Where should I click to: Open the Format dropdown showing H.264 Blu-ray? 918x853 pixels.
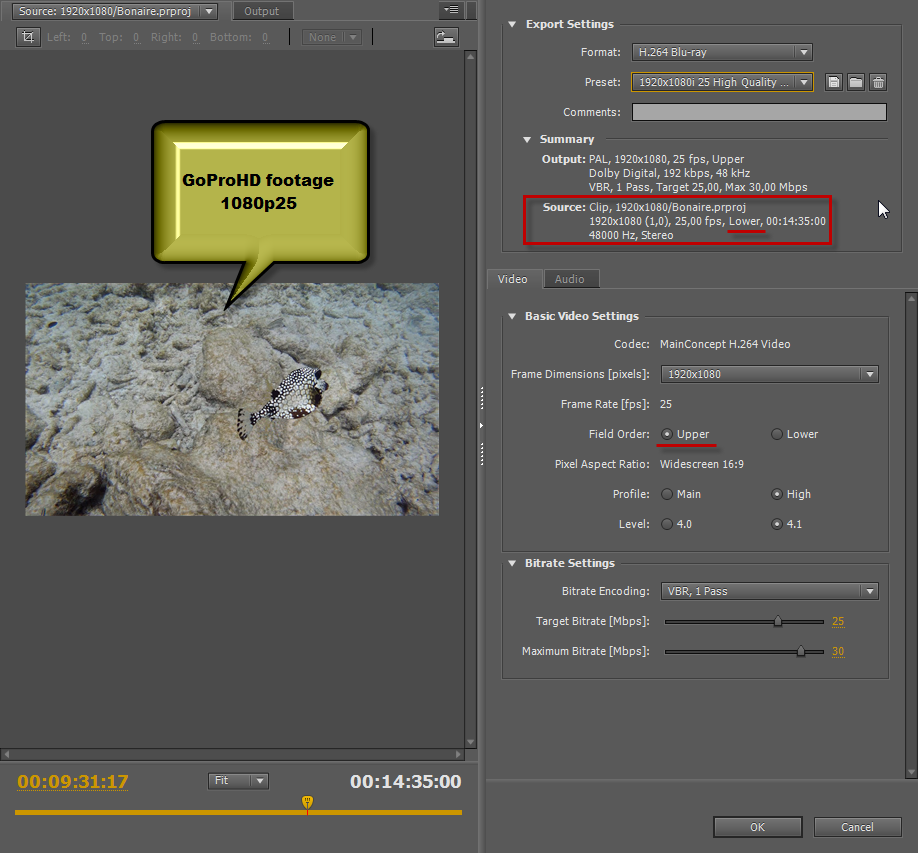720,52
